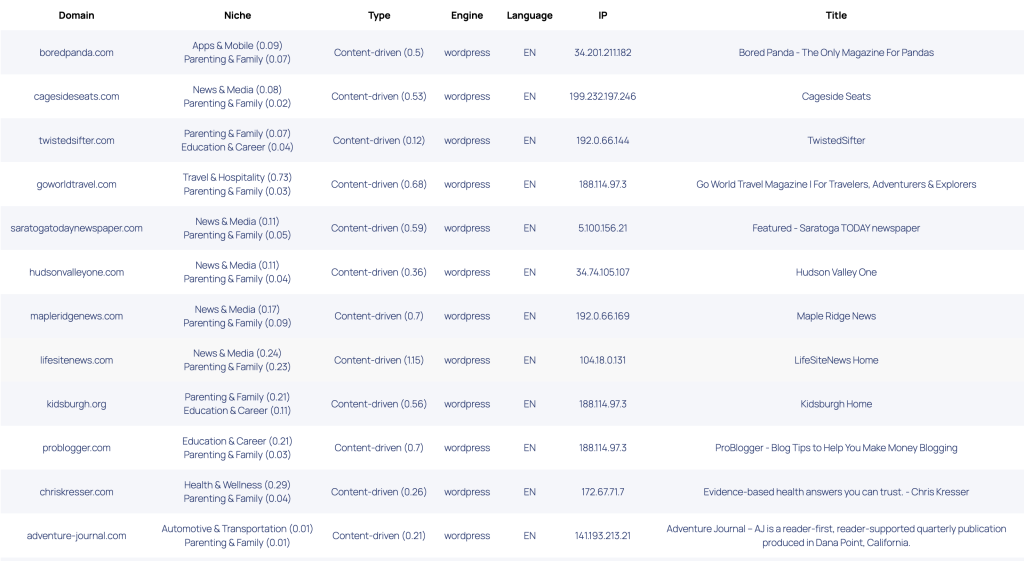Click IP address 192.0.66.144

click(x=603, y=140)
